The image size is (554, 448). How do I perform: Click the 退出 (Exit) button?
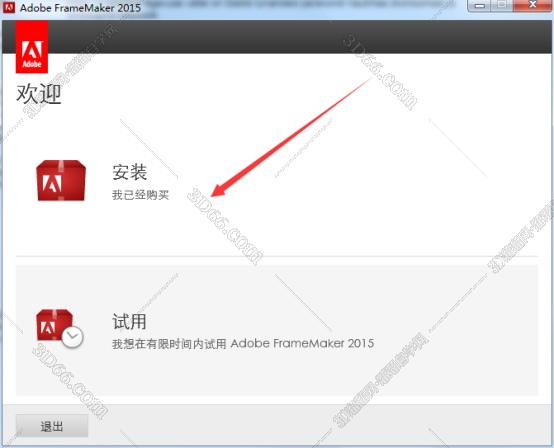52,426
